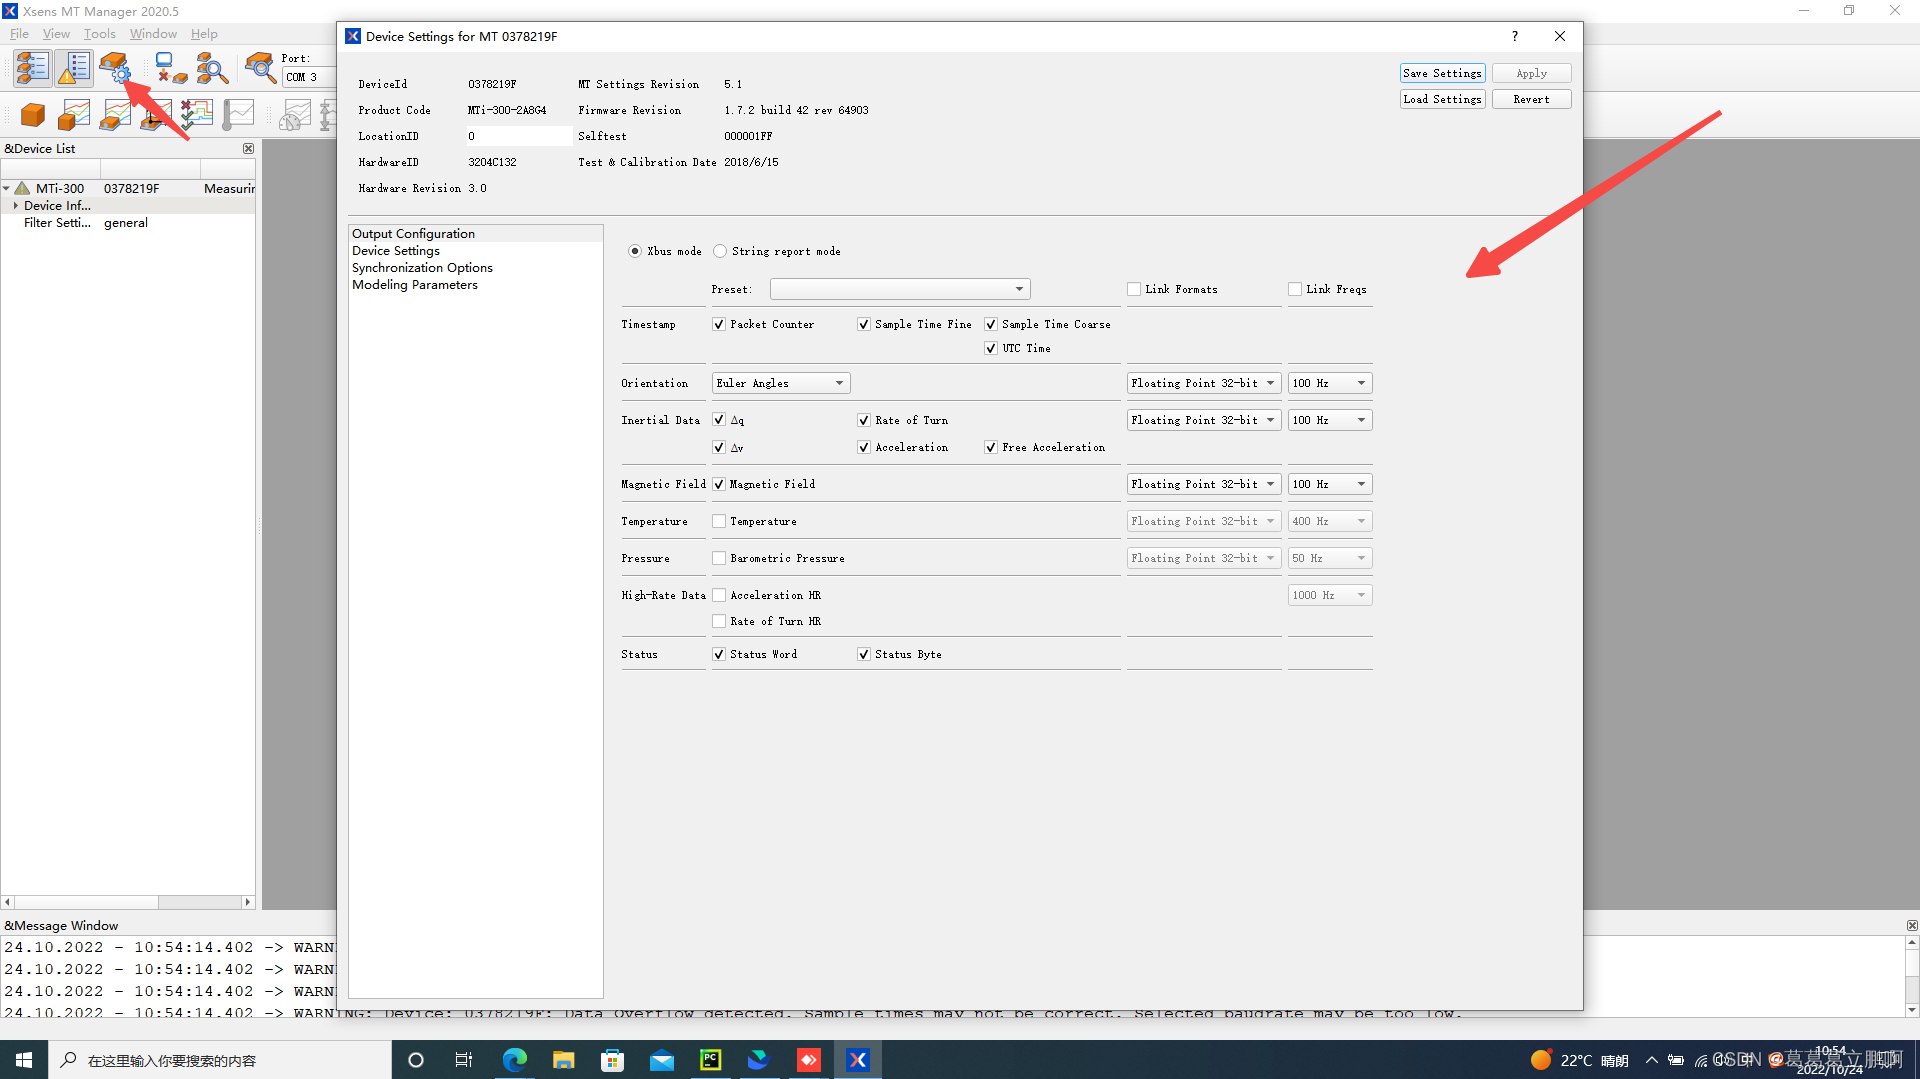Toggle the Message Window toolbar icon

point(74,68)
